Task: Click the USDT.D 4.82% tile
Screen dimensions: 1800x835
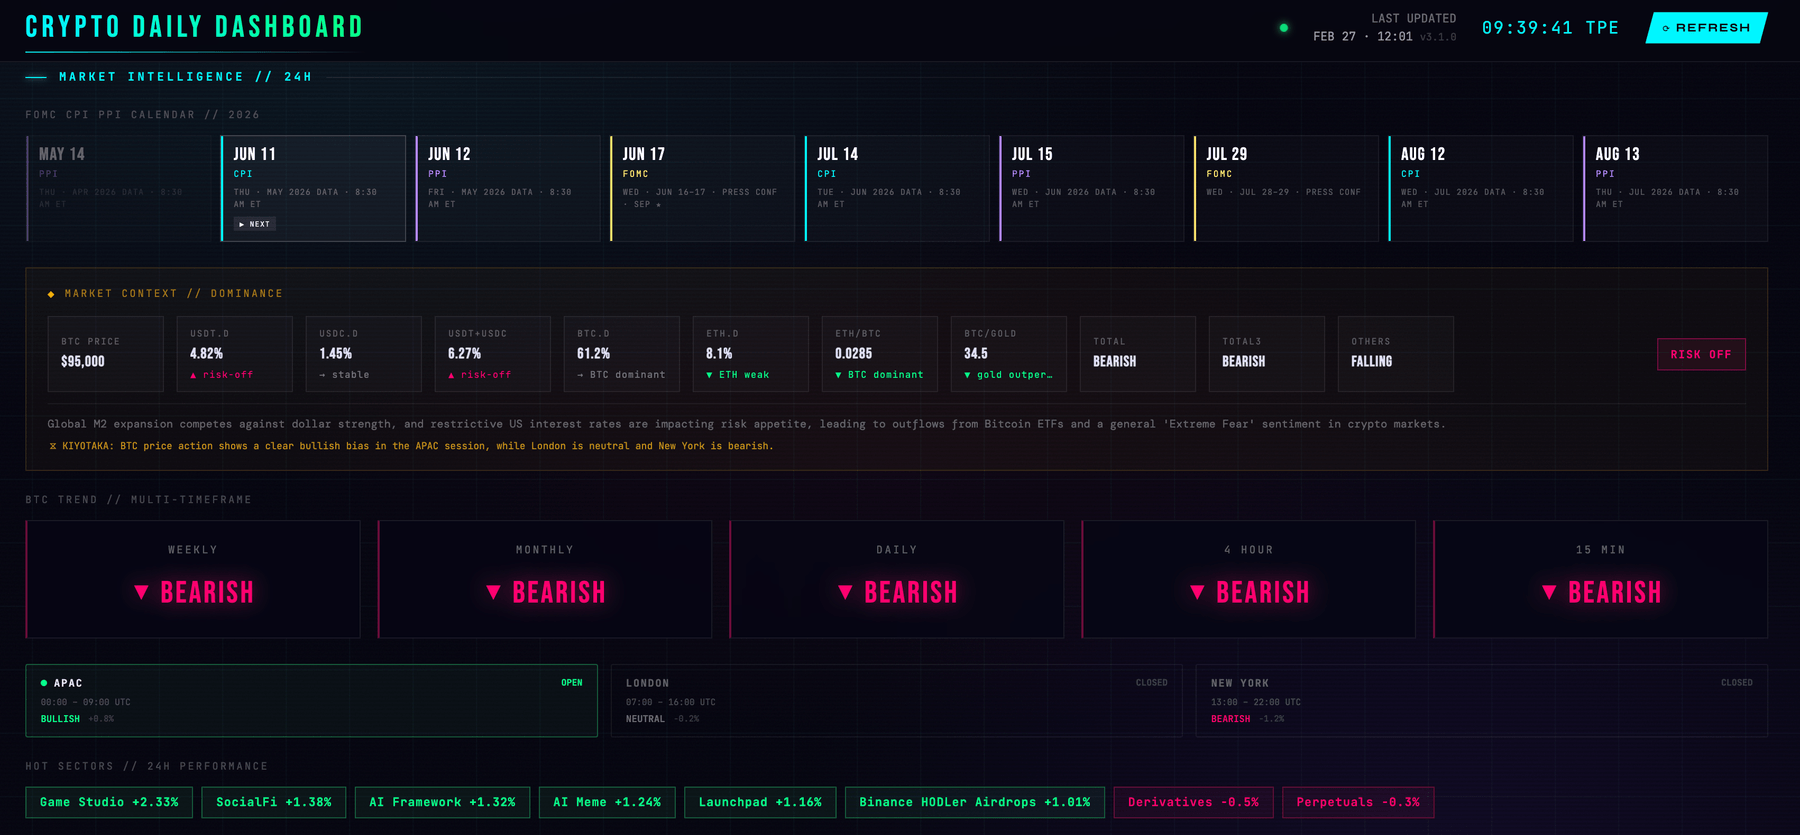Action: coord(234,354)
